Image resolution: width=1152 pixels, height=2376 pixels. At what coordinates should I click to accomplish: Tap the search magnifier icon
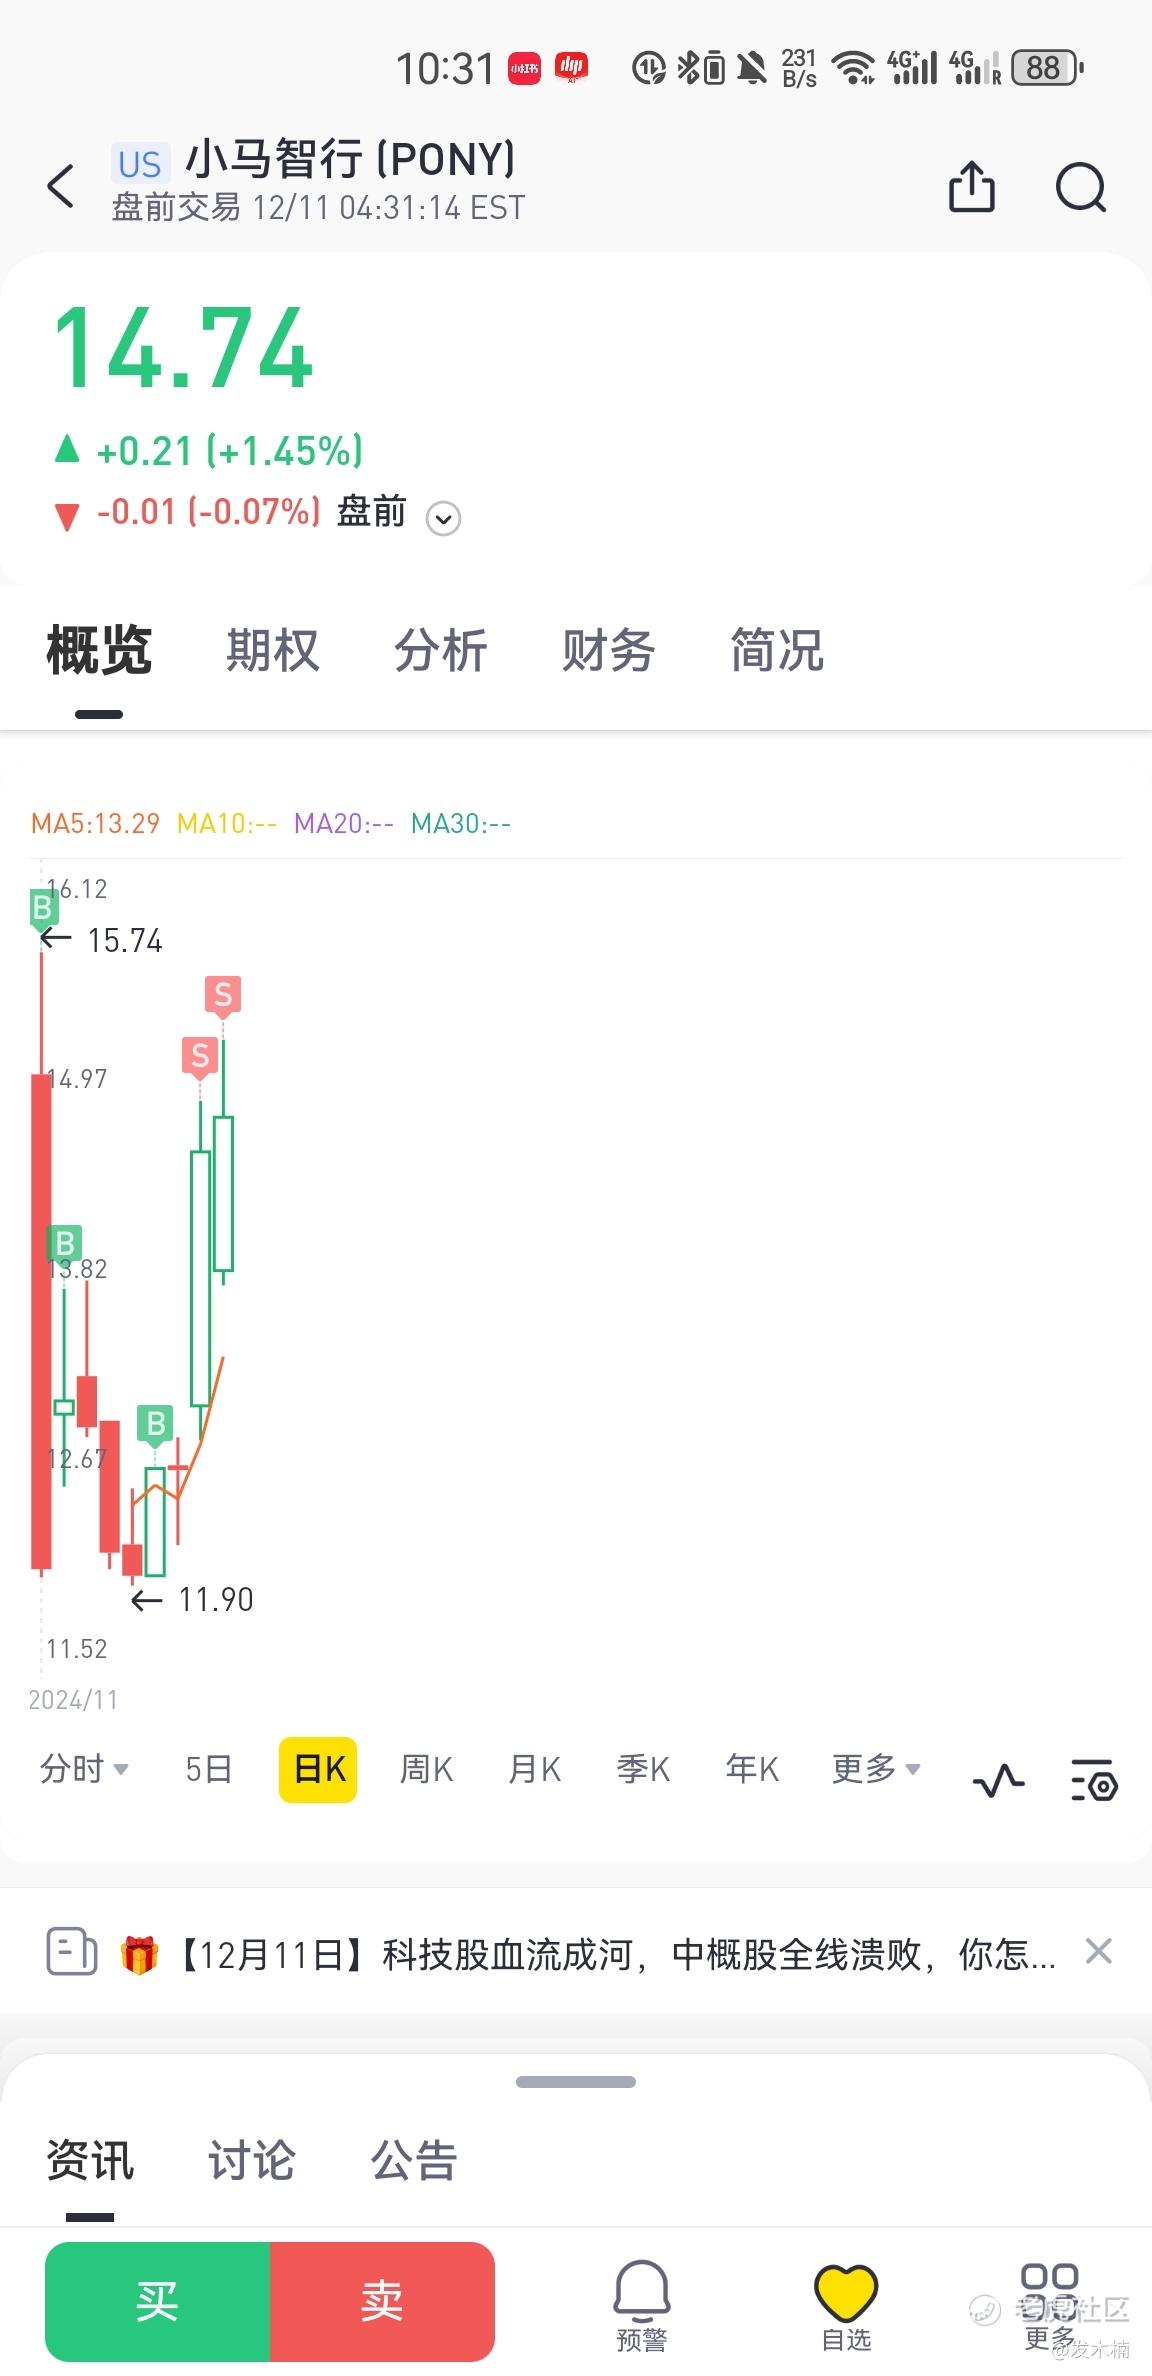1081,187
